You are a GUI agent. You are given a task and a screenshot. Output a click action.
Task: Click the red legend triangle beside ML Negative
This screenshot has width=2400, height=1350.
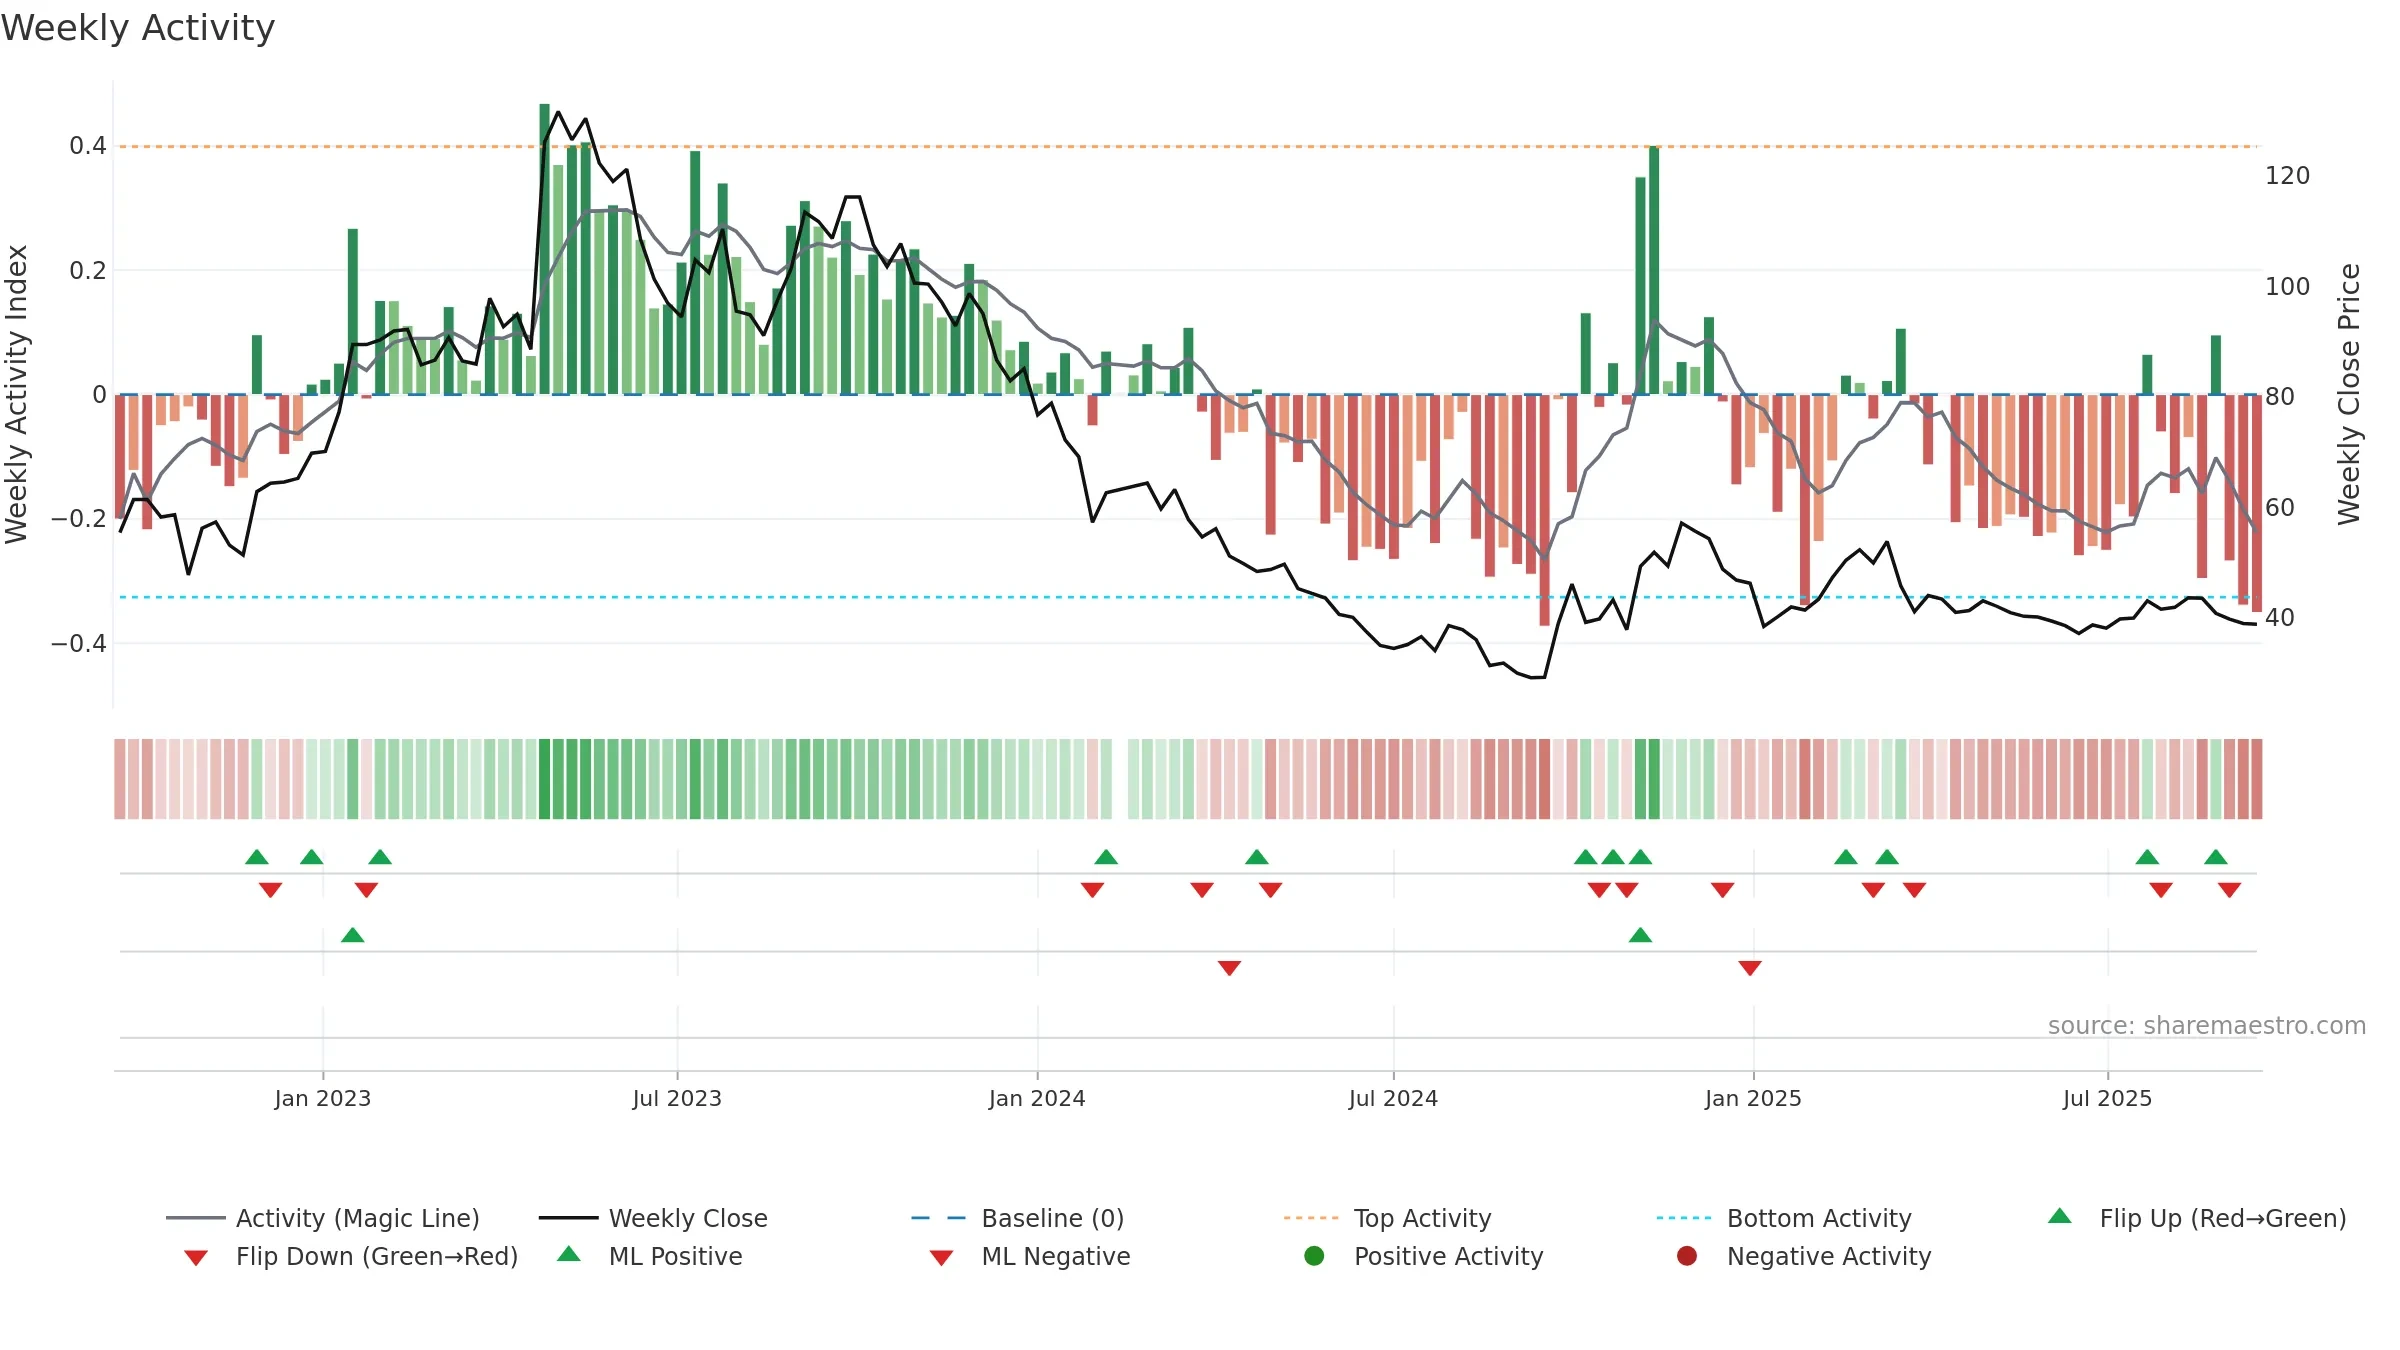(x=941, y=1258)
